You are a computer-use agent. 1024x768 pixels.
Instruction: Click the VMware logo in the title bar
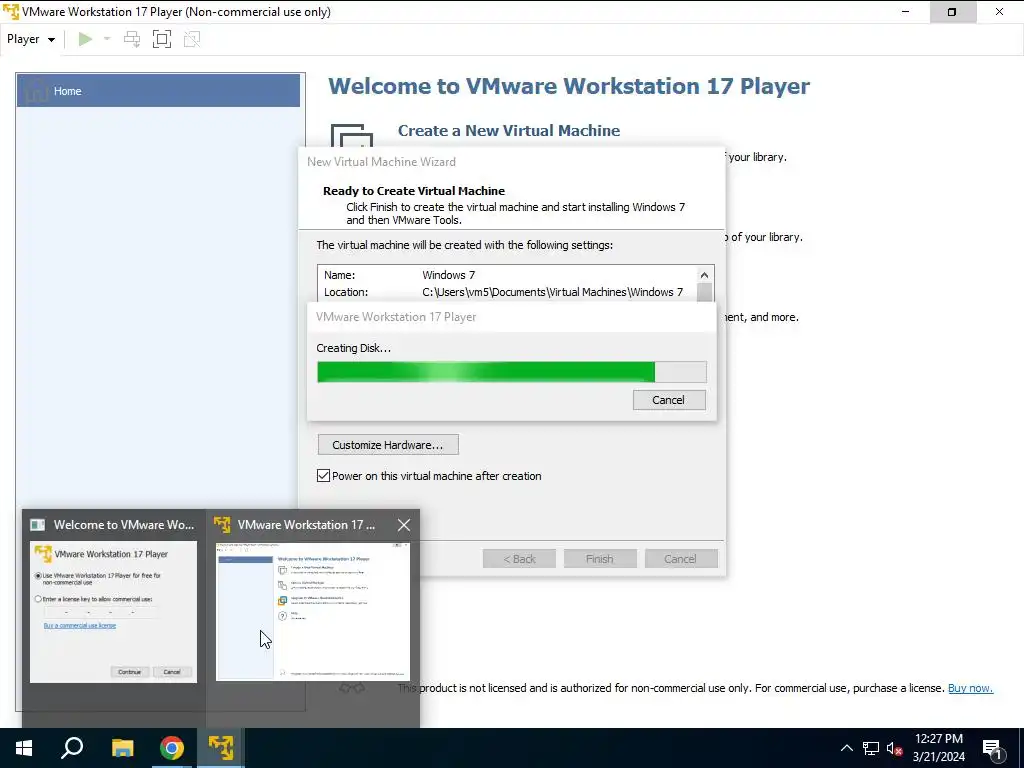[11, 12]
